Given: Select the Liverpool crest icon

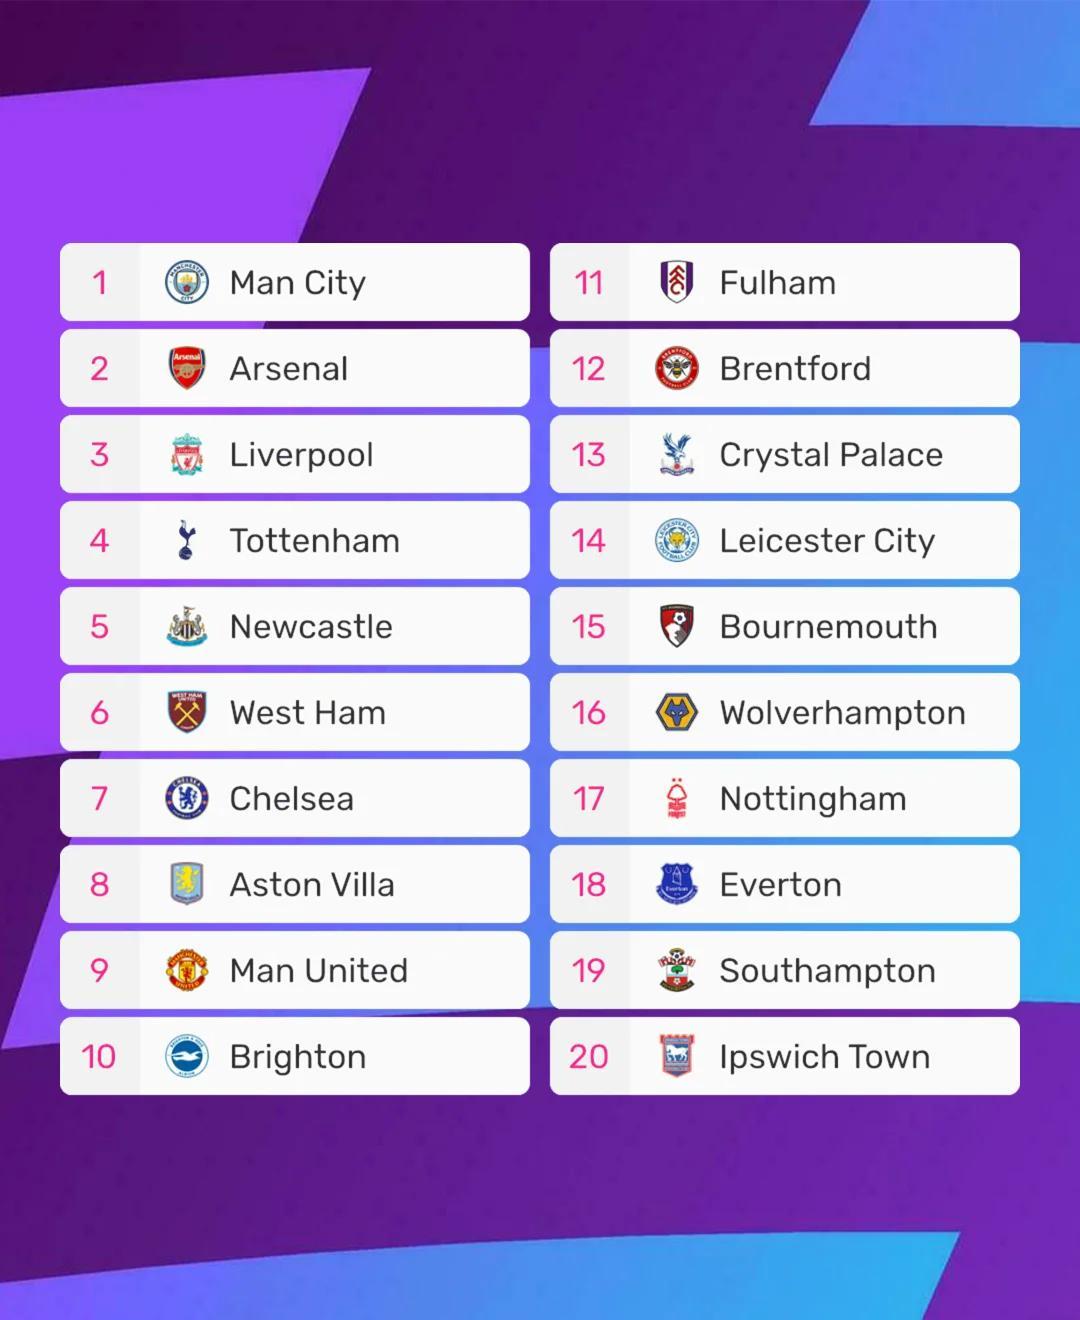Looking at the screenshot, I should tap(187, 455).
